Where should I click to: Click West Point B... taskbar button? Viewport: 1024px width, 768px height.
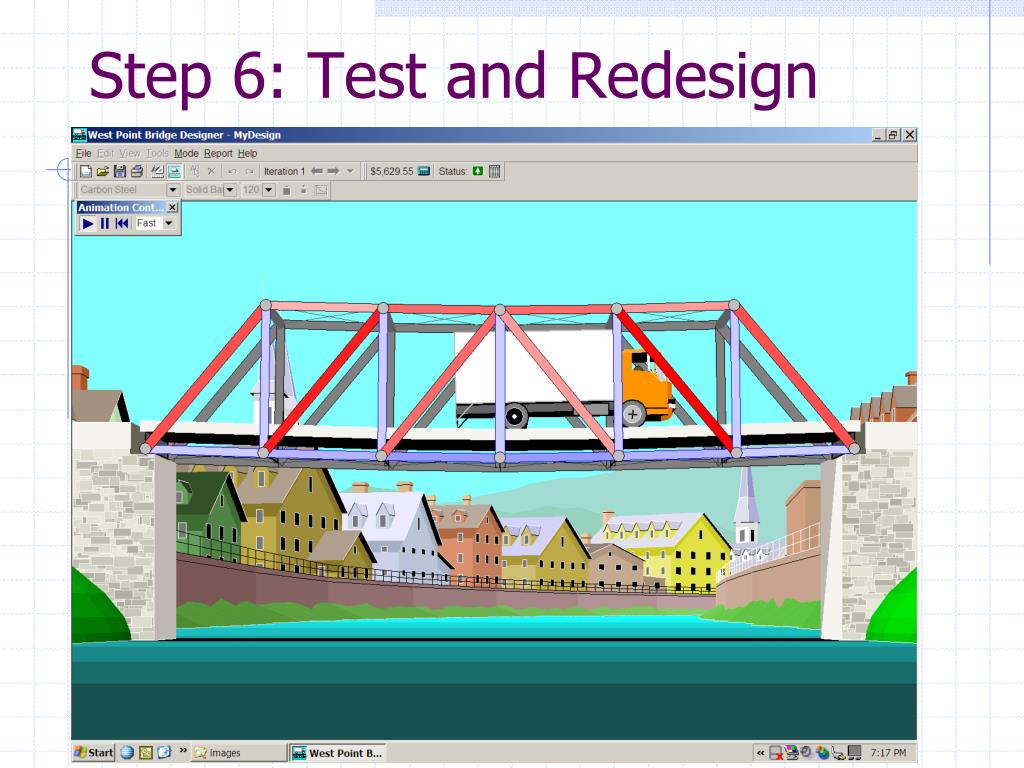pos(338,752)
